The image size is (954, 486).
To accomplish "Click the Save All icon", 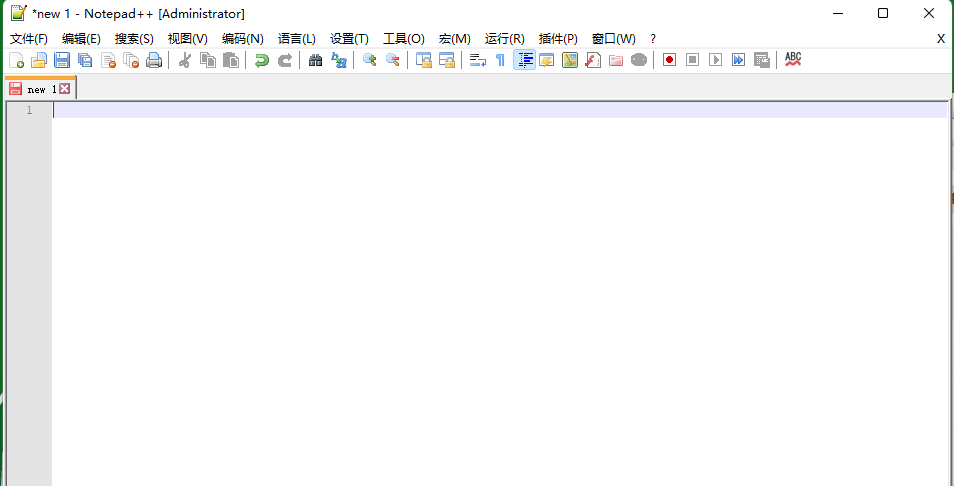I will click(x=85, y=60).
